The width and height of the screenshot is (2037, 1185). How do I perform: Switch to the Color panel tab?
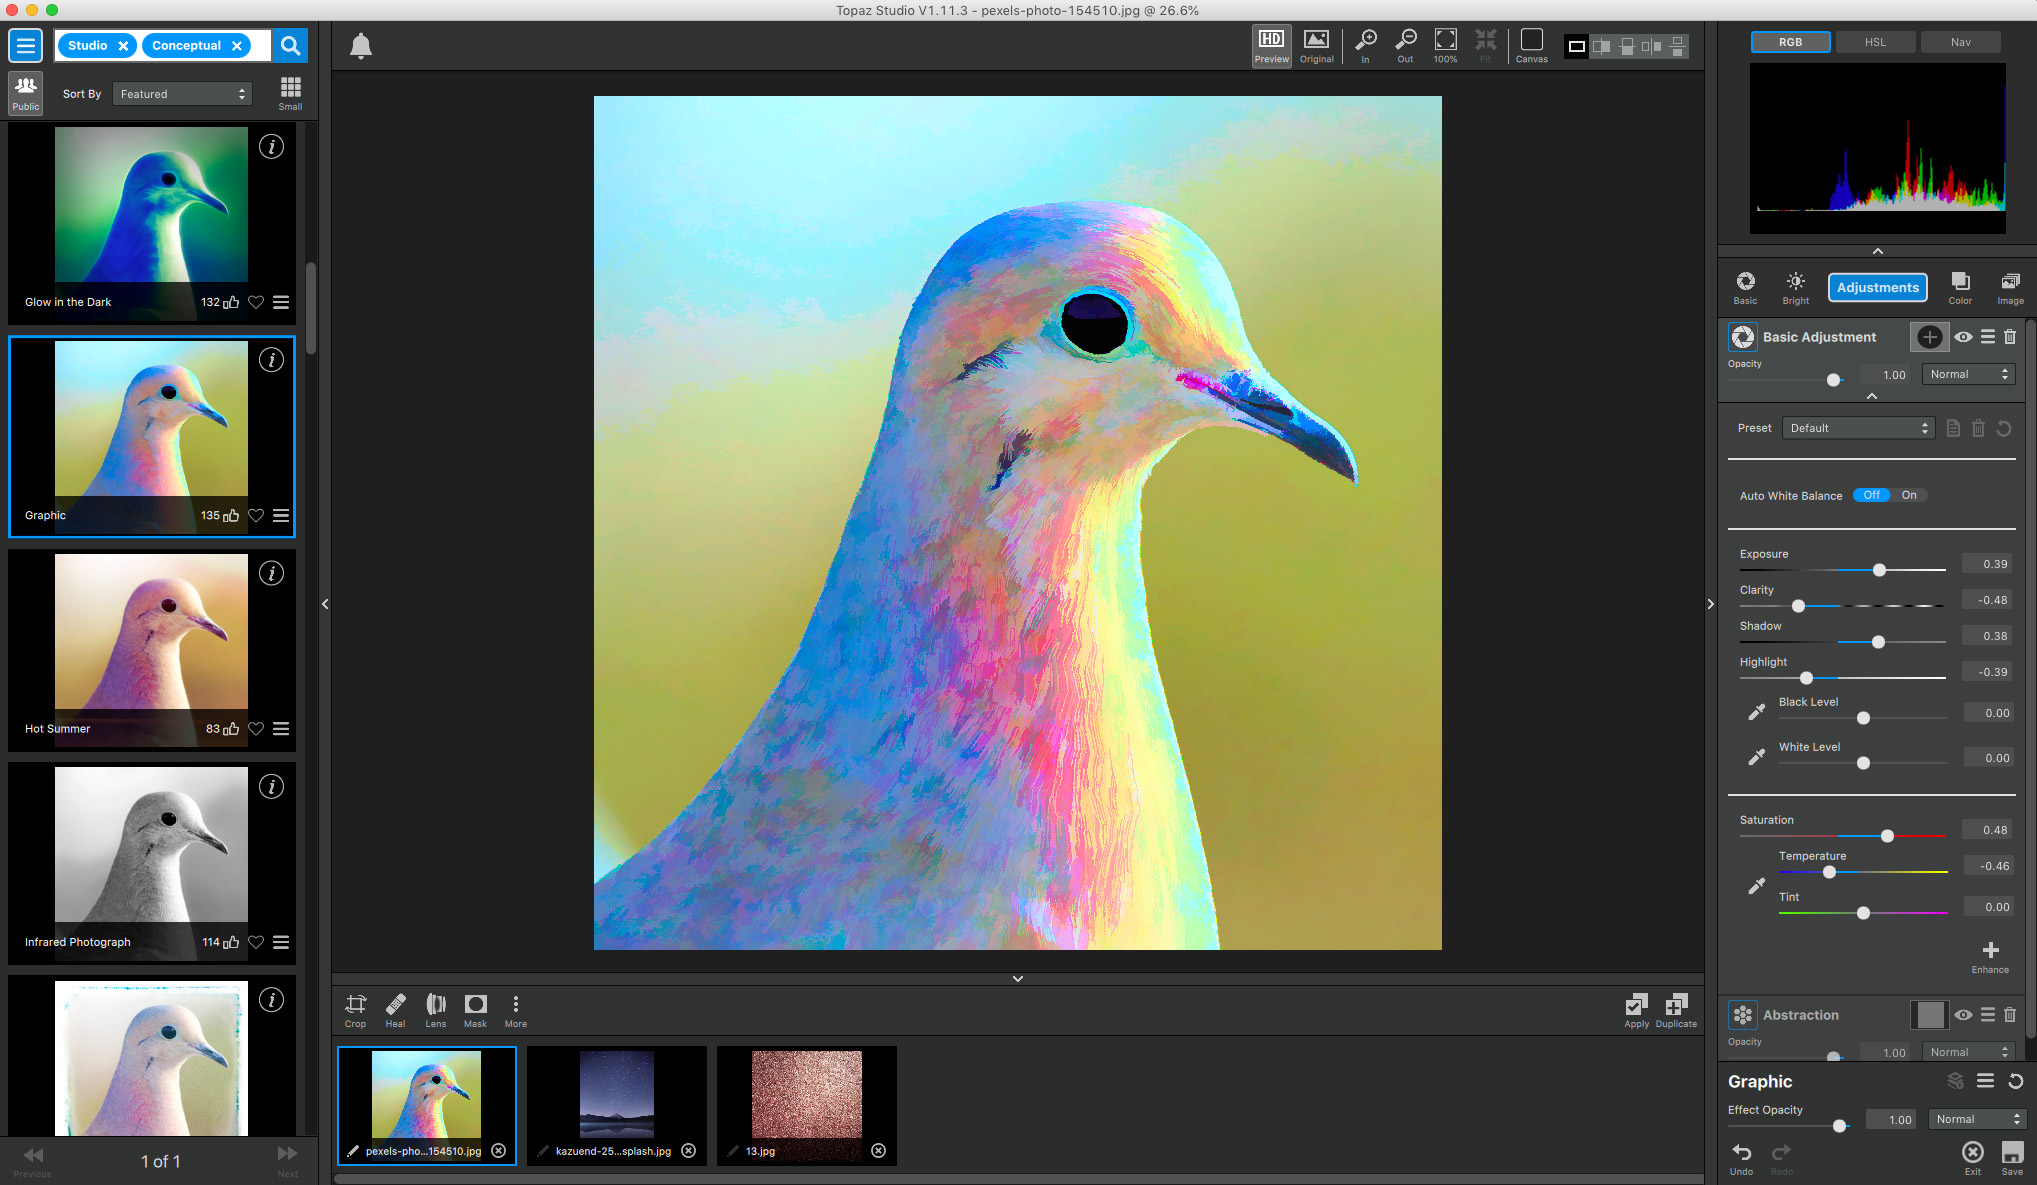pyautogui.click(x=1961, y=286)
